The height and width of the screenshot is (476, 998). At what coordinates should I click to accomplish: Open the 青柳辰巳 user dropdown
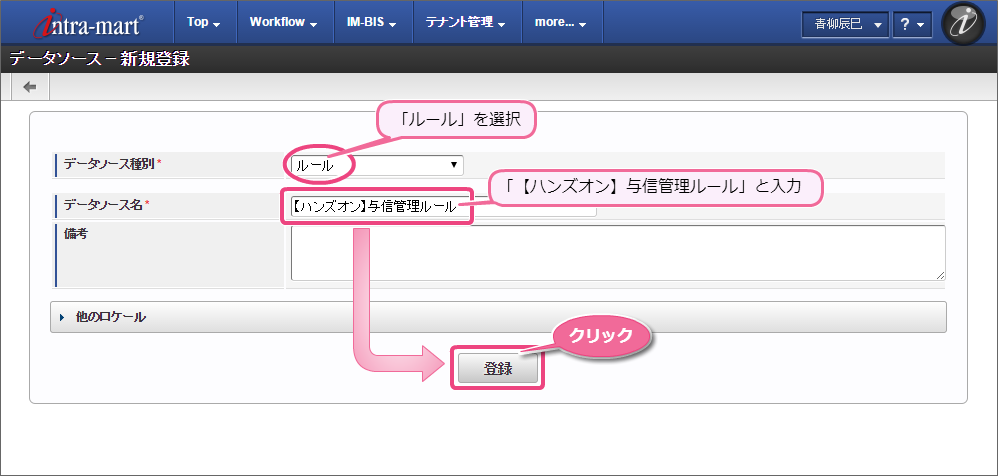coord(845,25)
